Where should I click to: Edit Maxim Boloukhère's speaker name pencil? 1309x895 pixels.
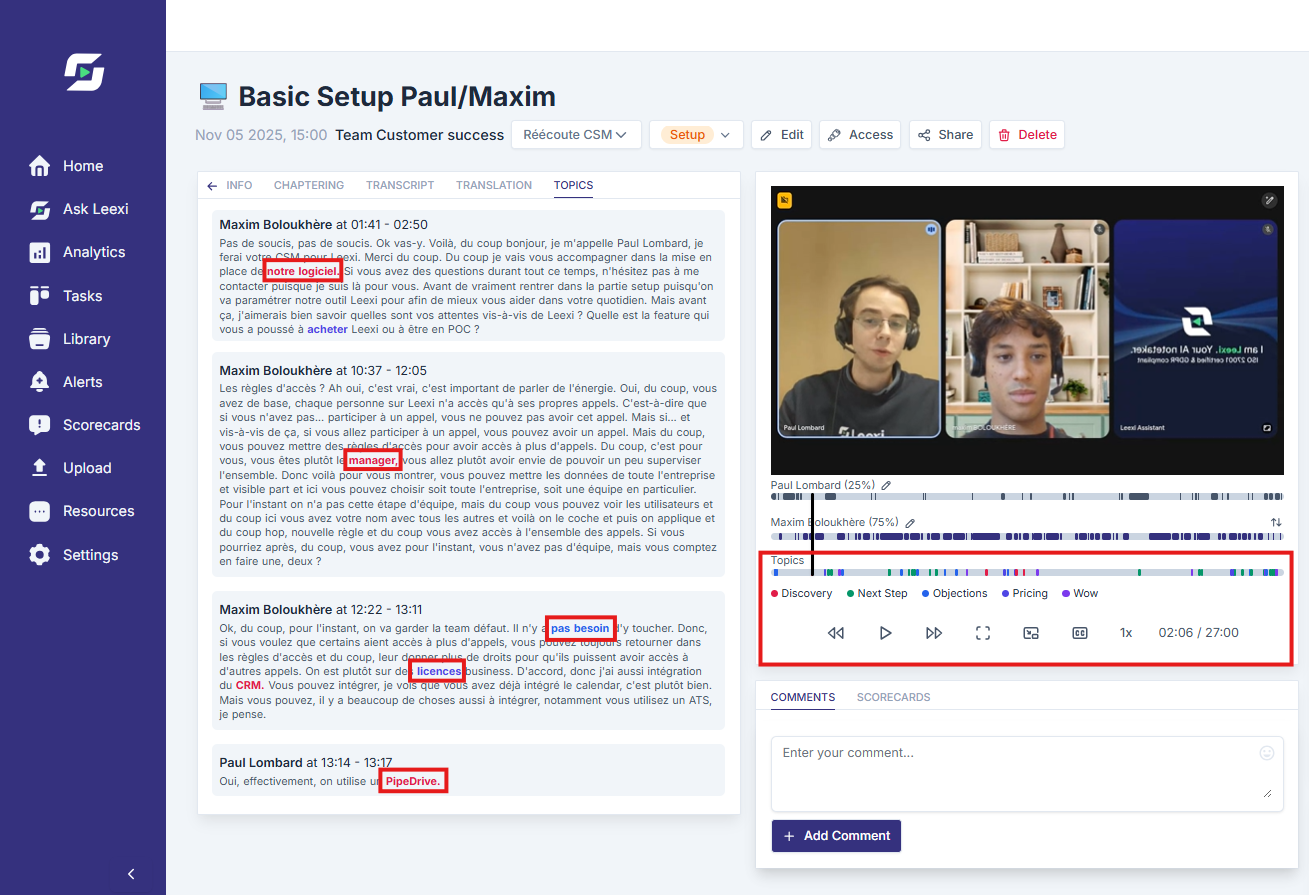pos(909,522)
